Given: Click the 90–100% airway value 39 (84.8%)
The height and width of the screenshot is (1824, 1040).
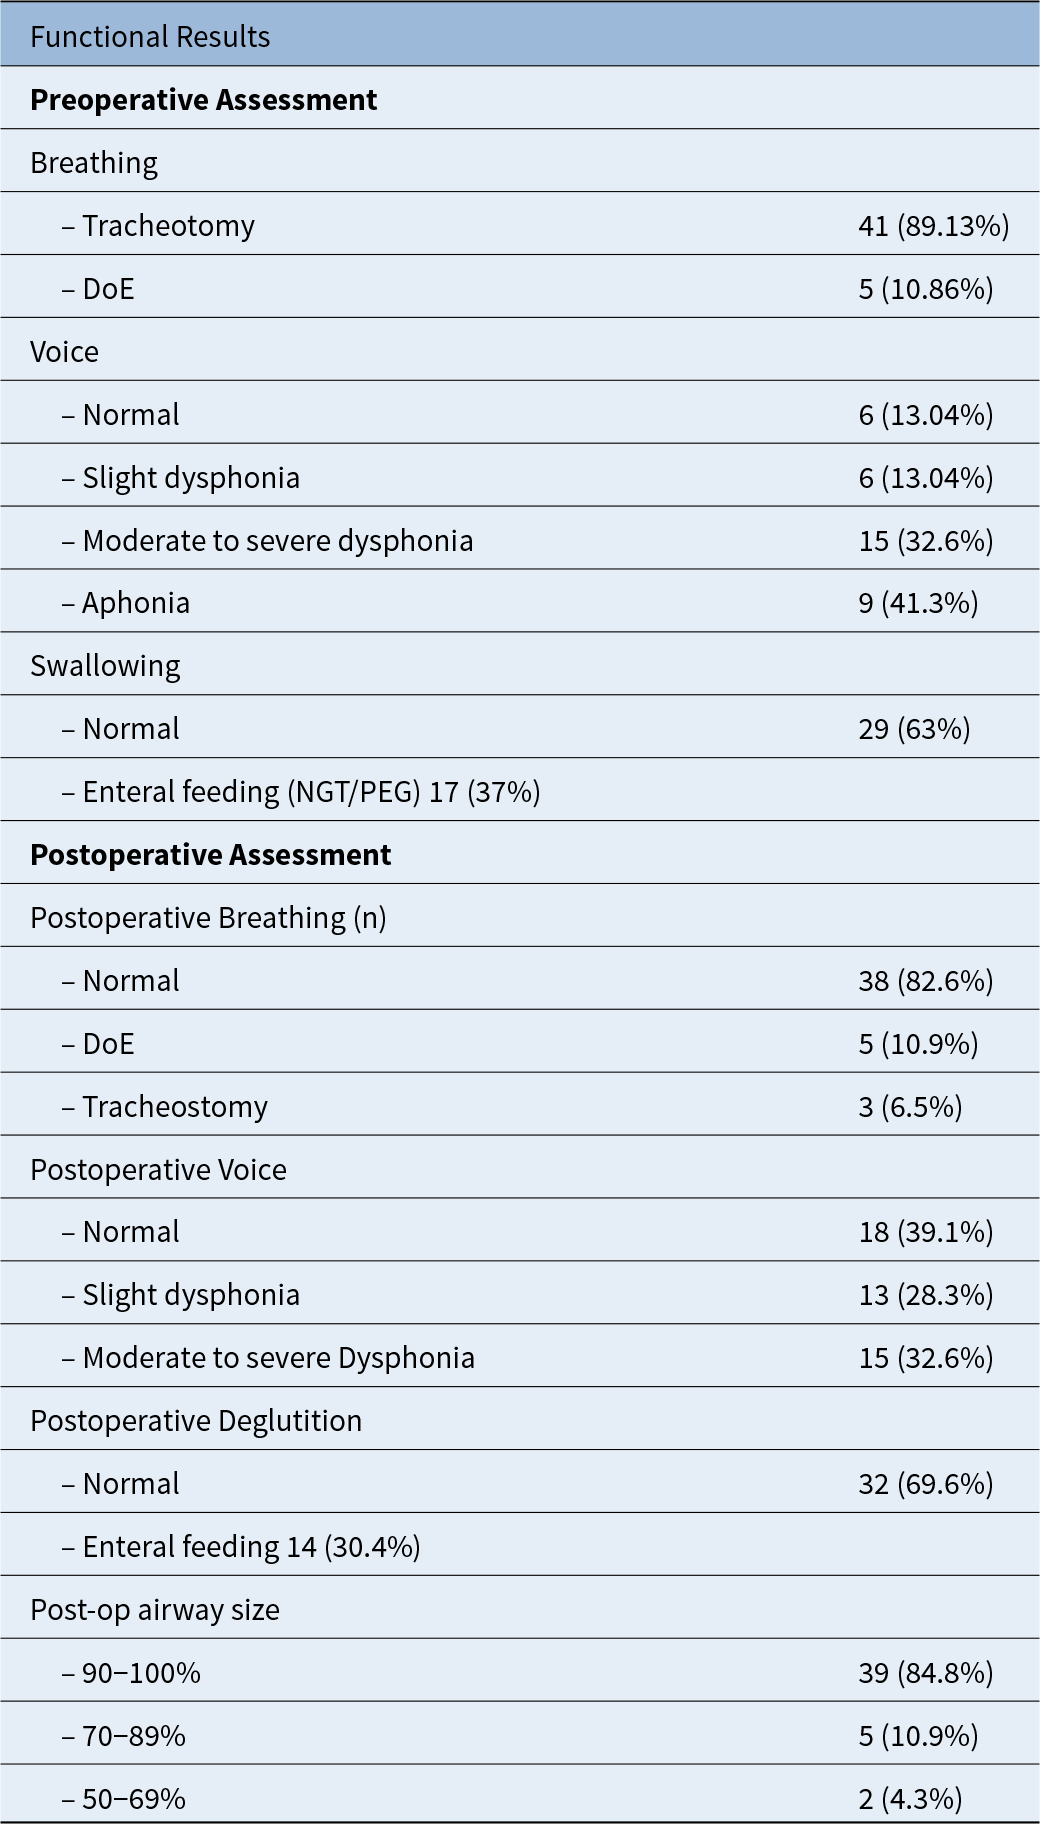Looking at the screenshot, I should [x=926, y=1673].
